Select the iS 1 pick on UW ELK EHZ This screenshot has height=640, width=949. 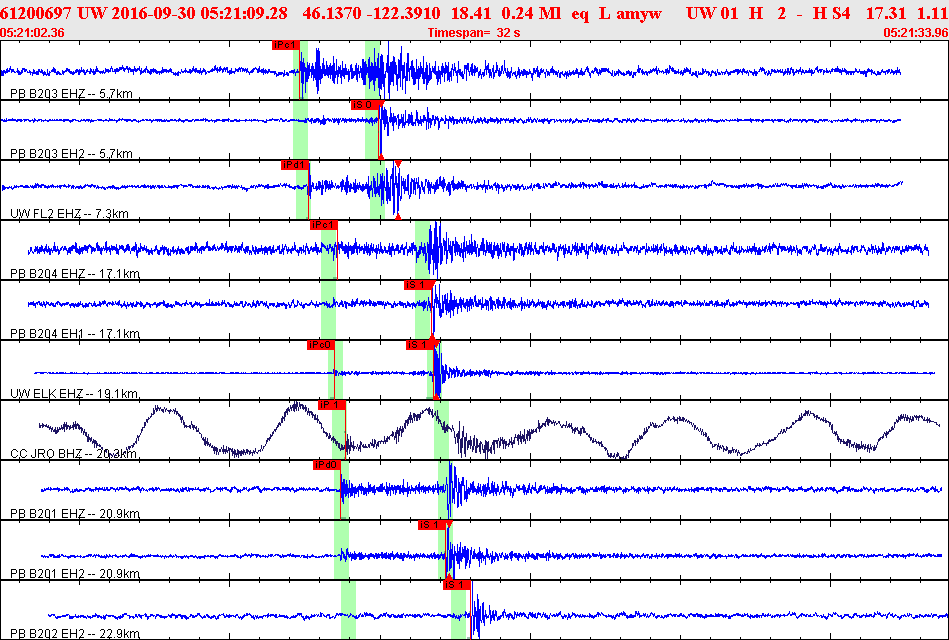click(x=421, y=345)
